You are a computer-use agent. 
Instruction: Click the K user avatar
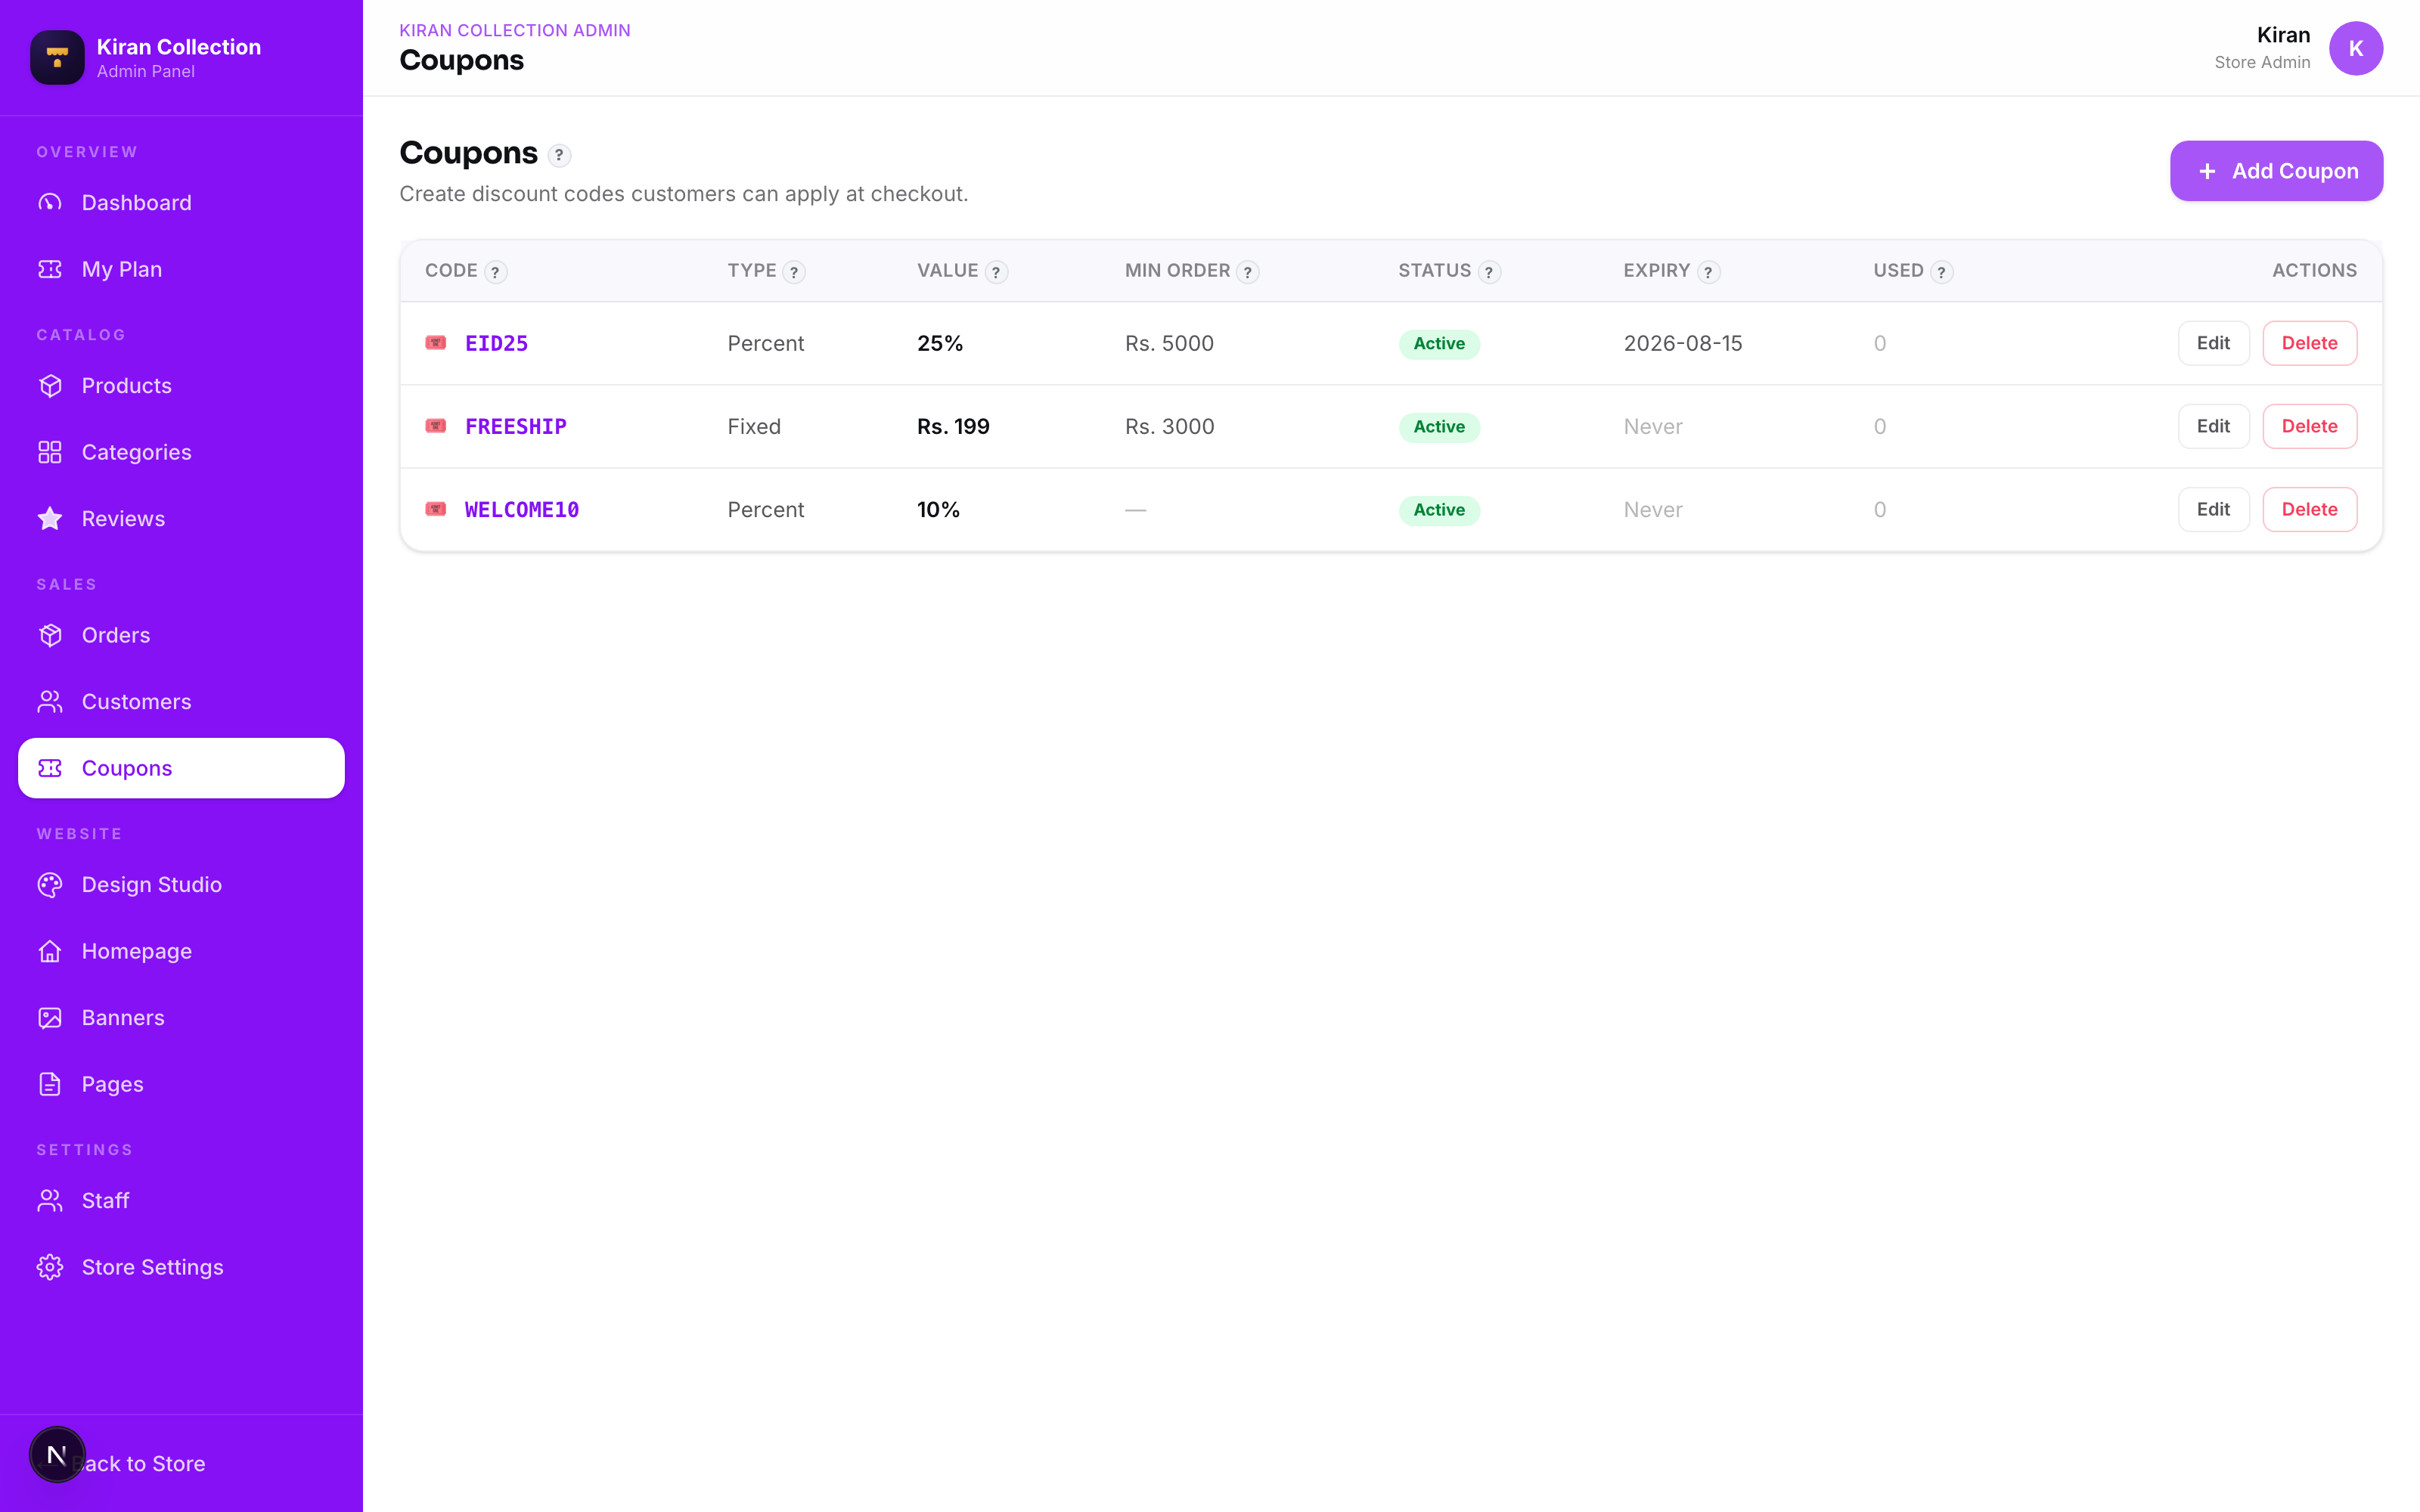click(x=2355, y=48)
